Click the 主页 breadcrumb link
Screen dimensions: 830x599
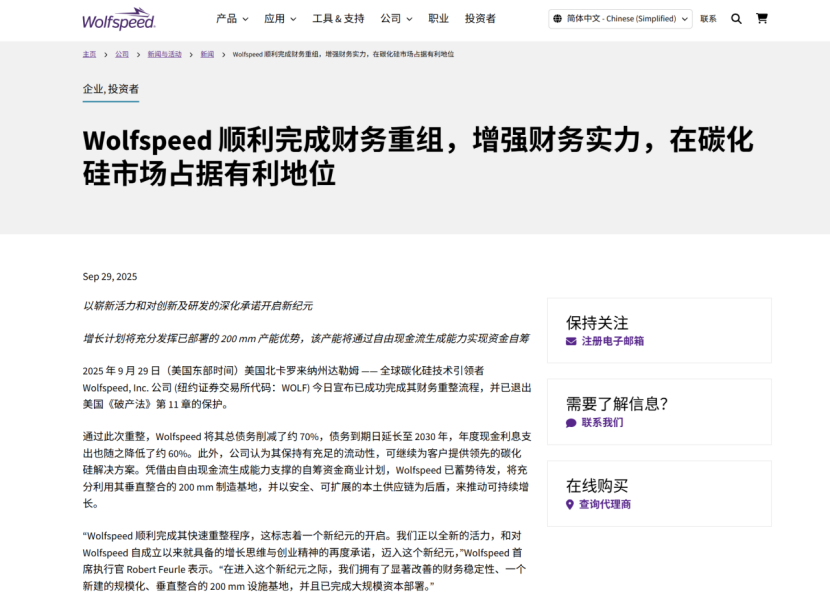tap(89, 54)
